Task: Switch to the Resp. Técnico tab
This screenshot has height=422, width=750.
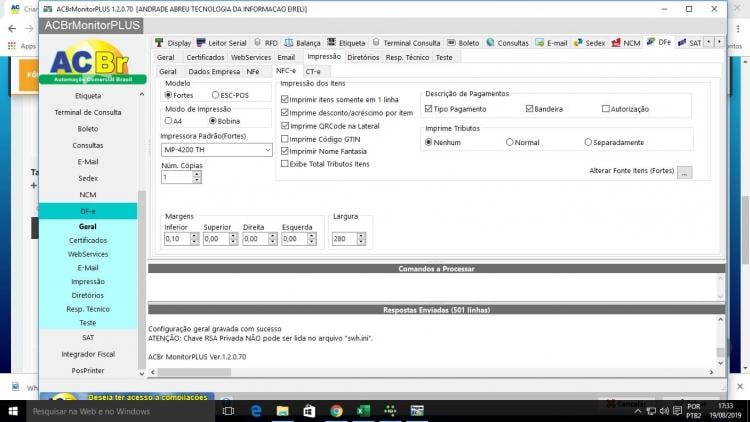Action: click(407, 57)
